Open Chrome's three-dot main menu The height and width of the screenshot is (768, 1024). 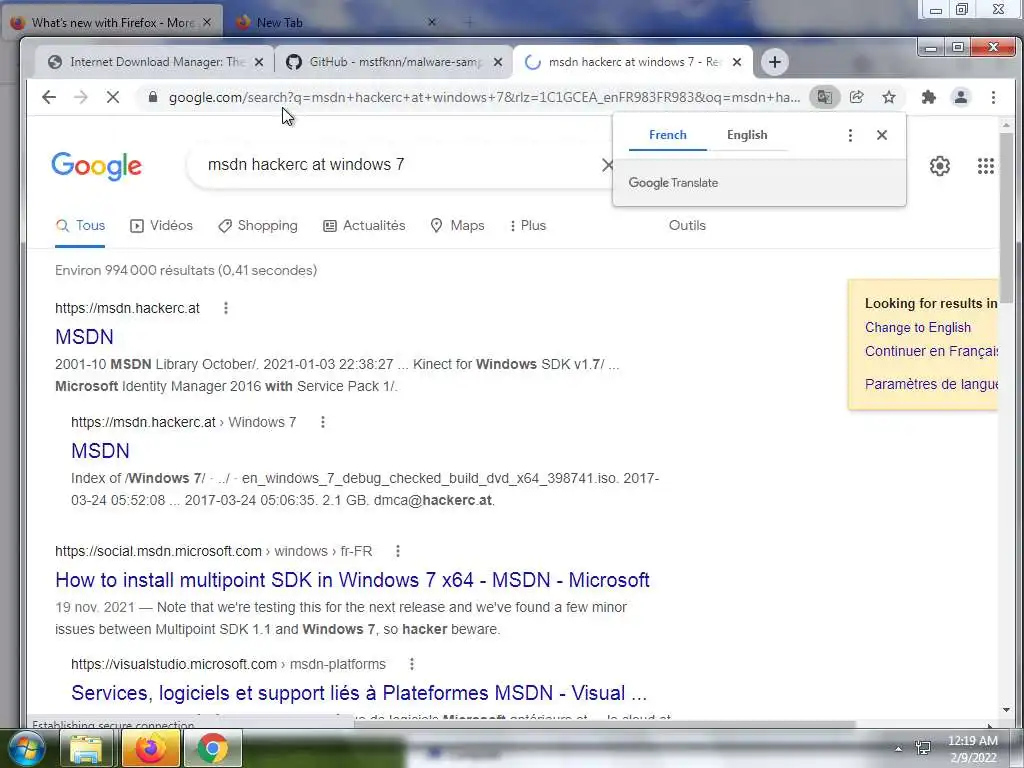[993, 97]
